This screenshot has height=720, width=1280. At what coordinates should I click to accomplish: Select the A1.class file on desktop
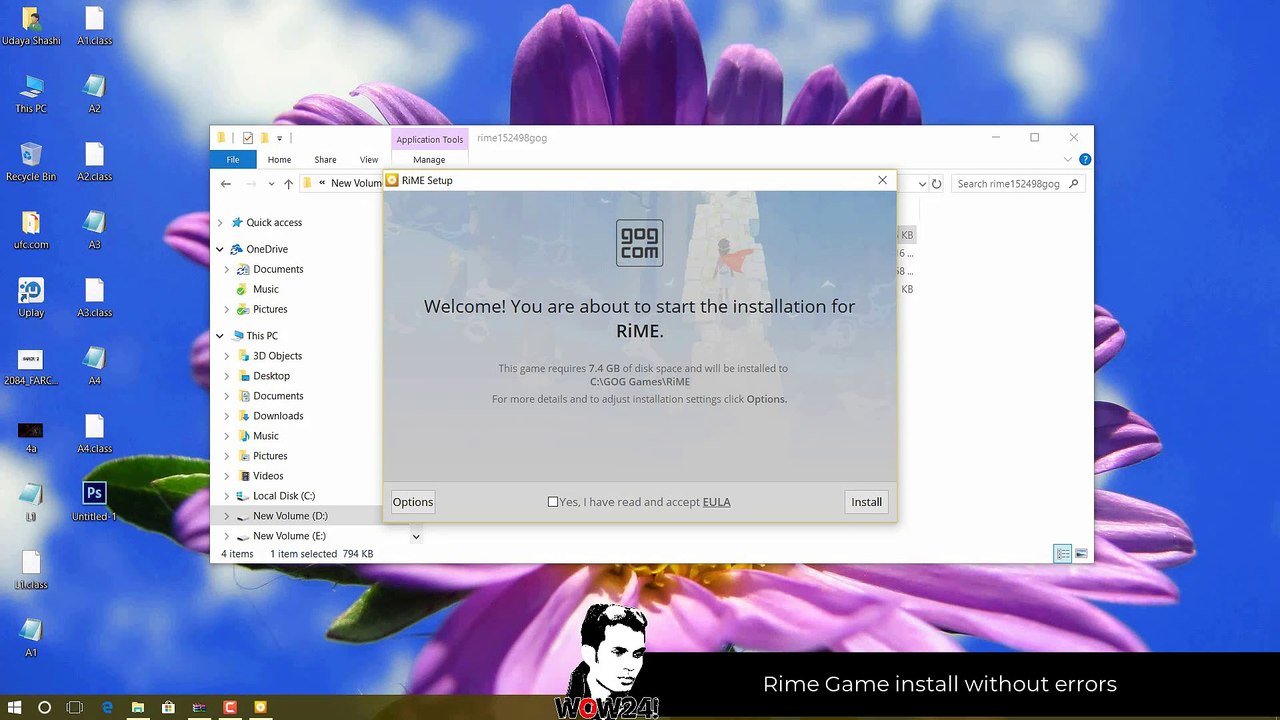coord(94,26)
